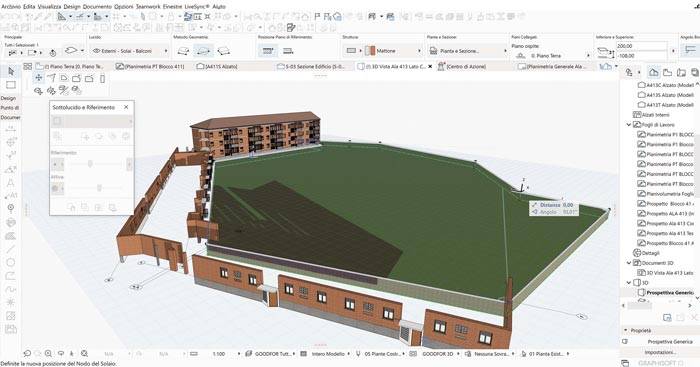Close the Sottolucido e Riferimento palette
This screenshot has height=367, width=700.
click(126, 107)
